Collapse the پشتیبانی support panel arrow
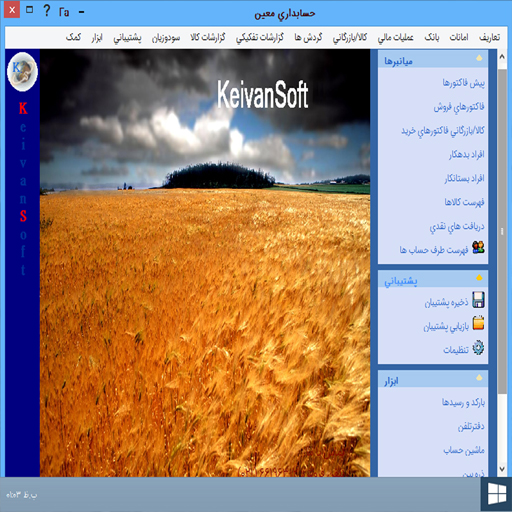Viewport: 512px width, 512px height. point(479,278)
